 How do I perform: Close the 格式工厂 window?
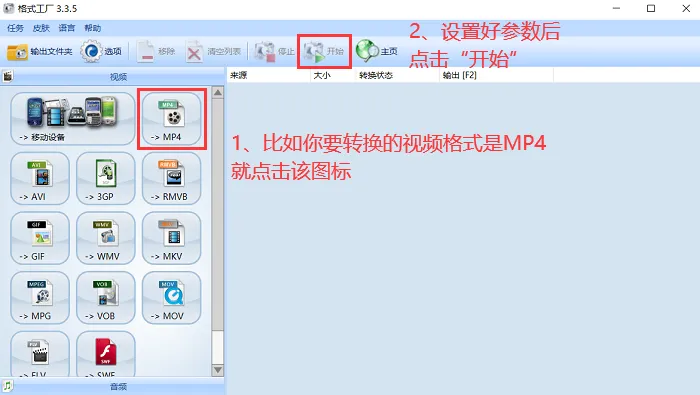[686, 8]
